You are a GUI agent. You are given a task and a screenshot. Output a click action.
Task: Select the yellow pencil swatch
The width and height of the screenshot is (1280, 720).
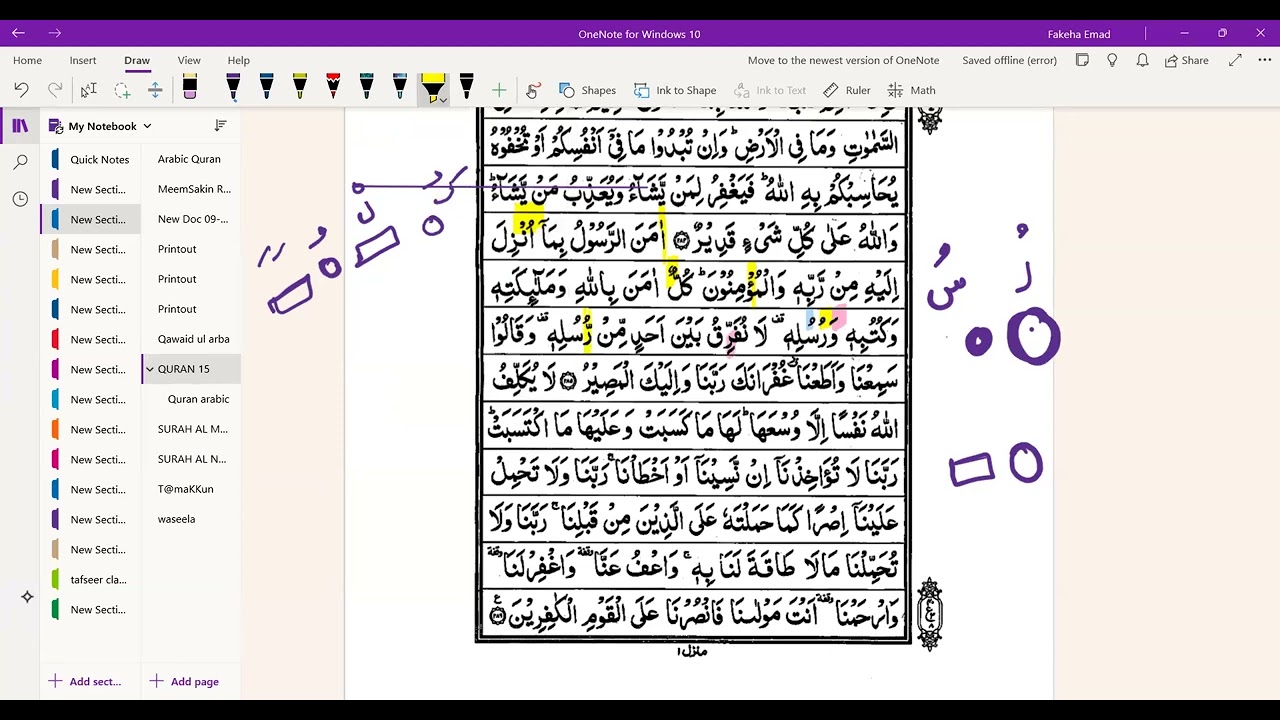coord(299,88)
